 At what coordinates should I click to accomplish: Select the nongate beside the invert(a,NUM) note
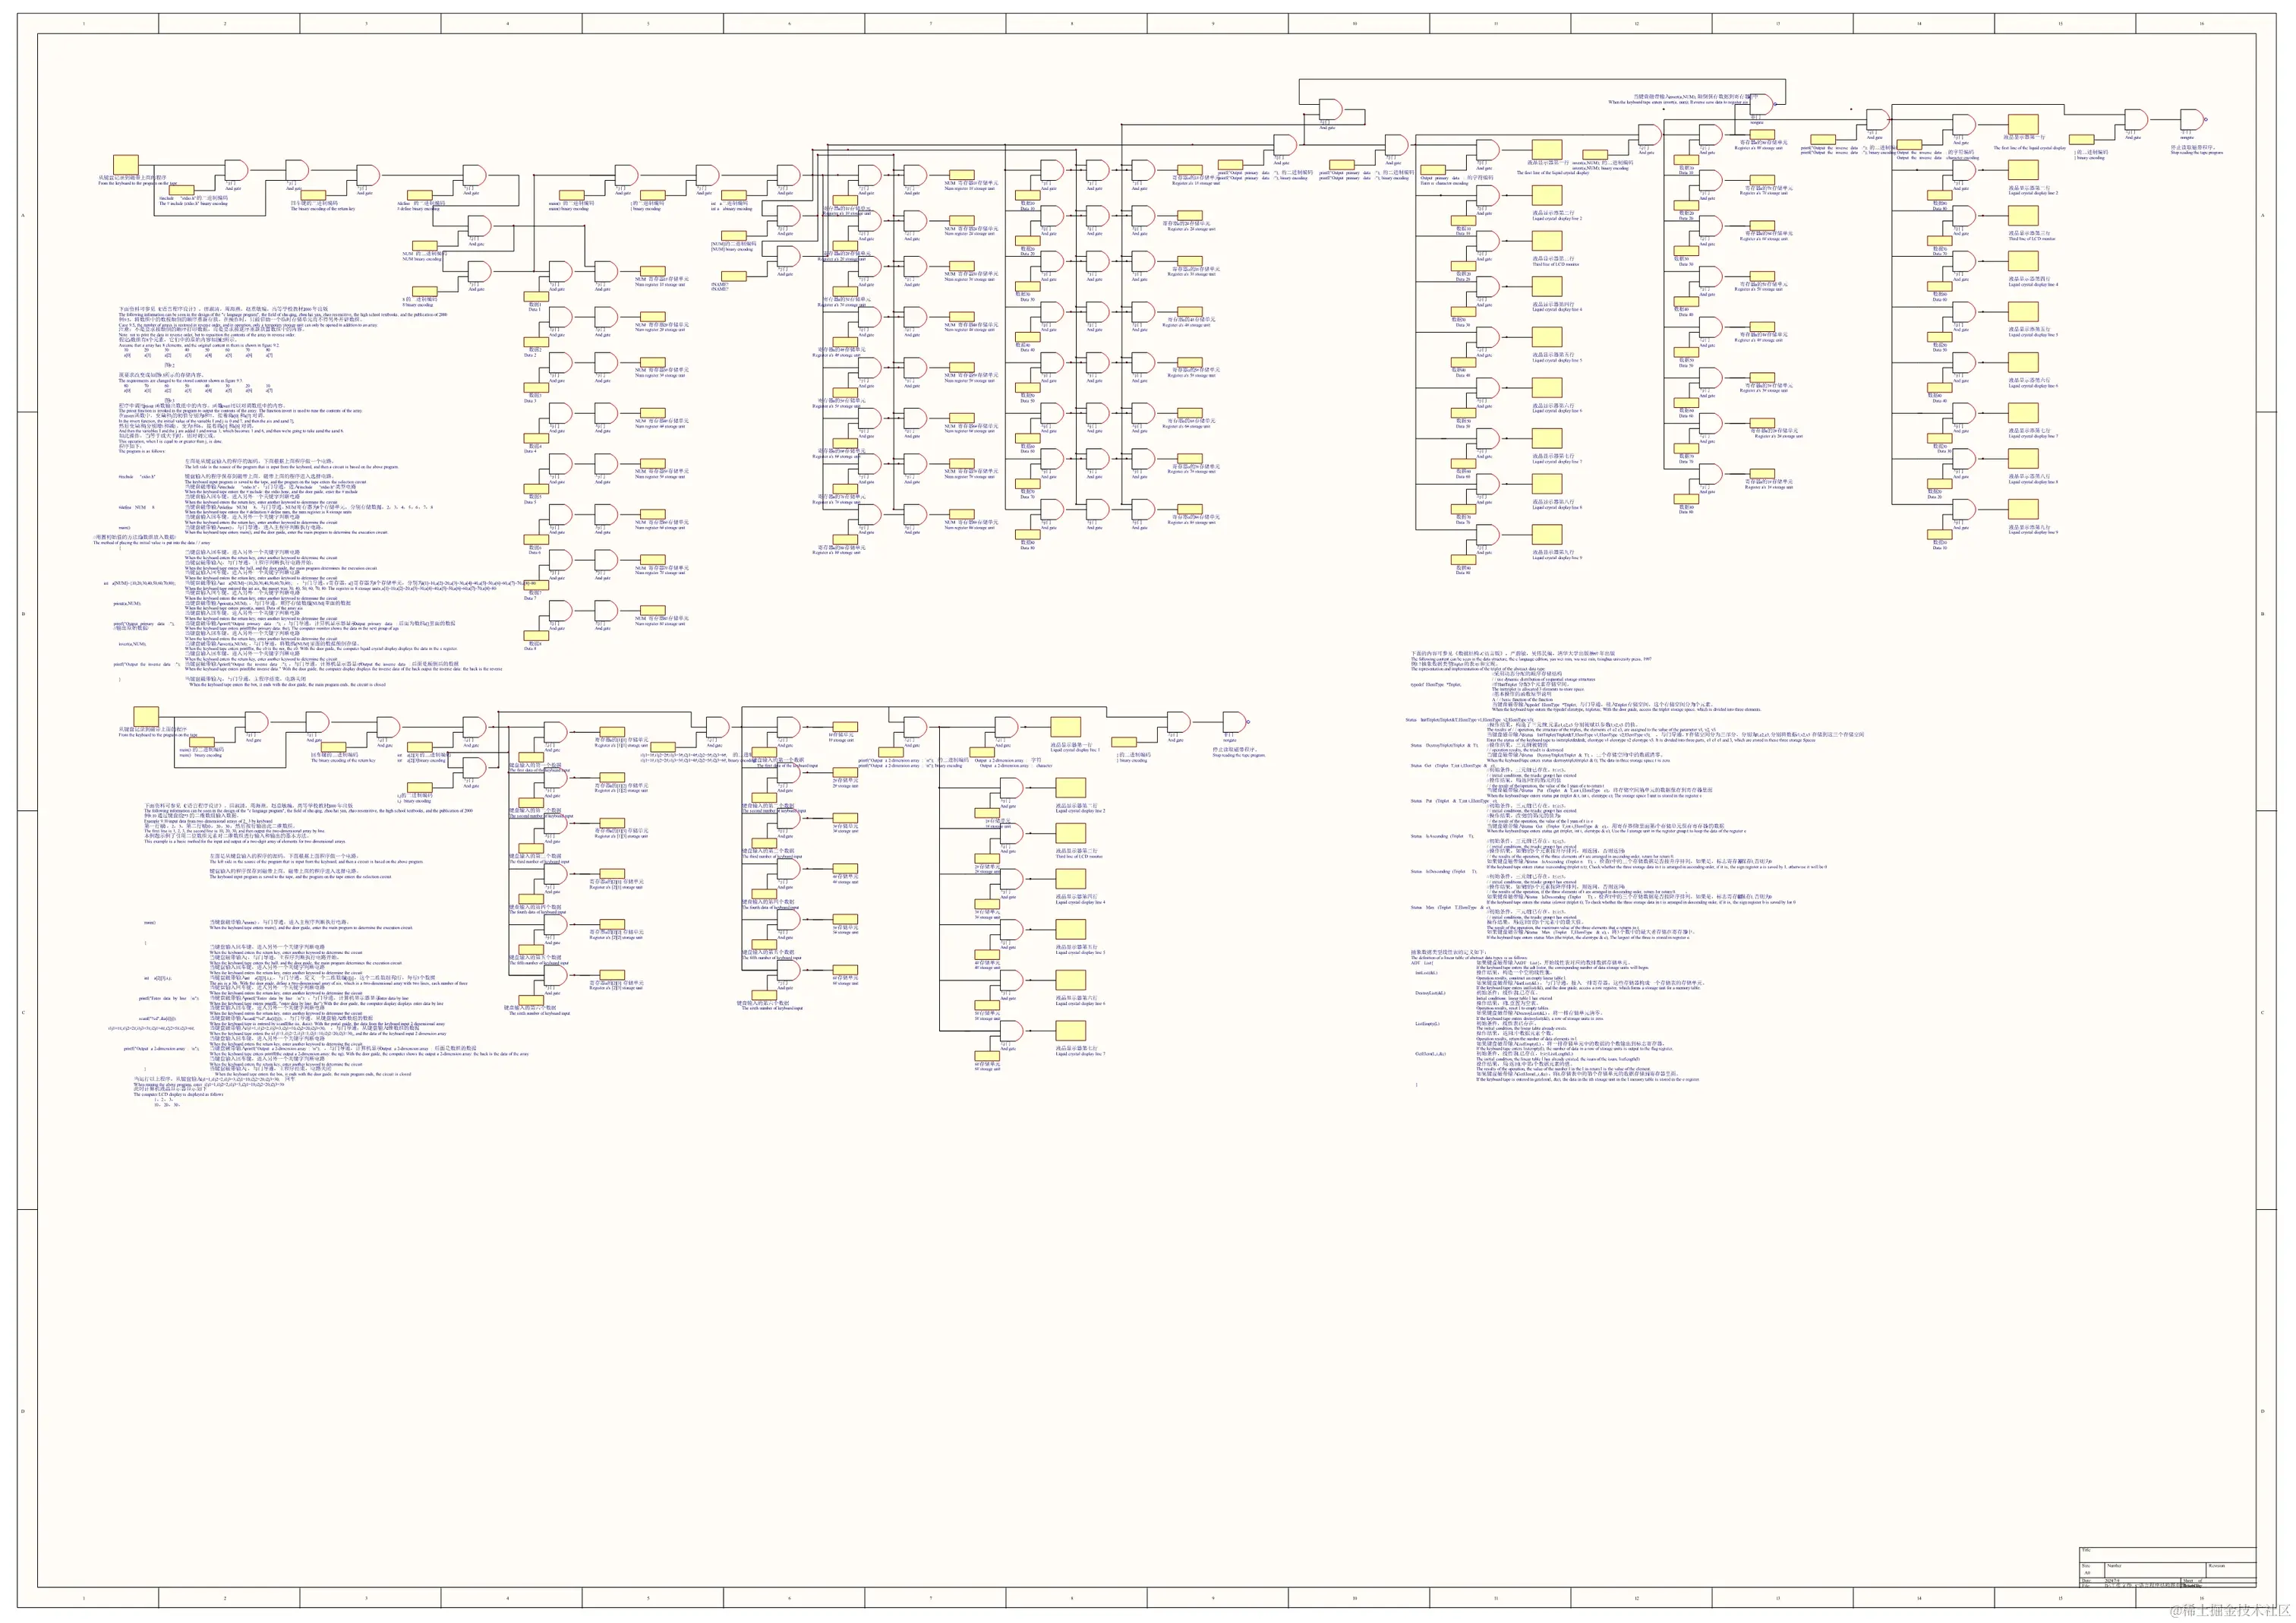click(1761, 103)
